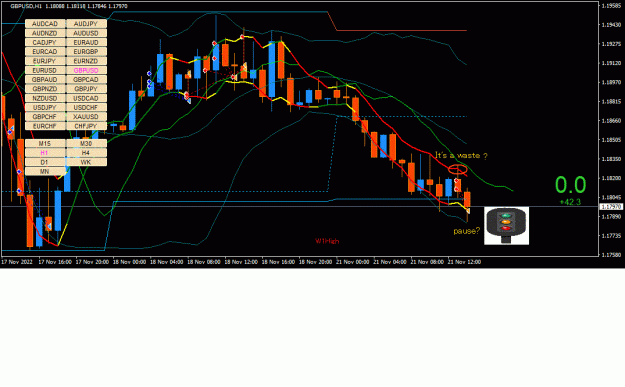Click the 17 Nov 16:00 time axis label
Viewport: 625px width, 387px height.
55,262
